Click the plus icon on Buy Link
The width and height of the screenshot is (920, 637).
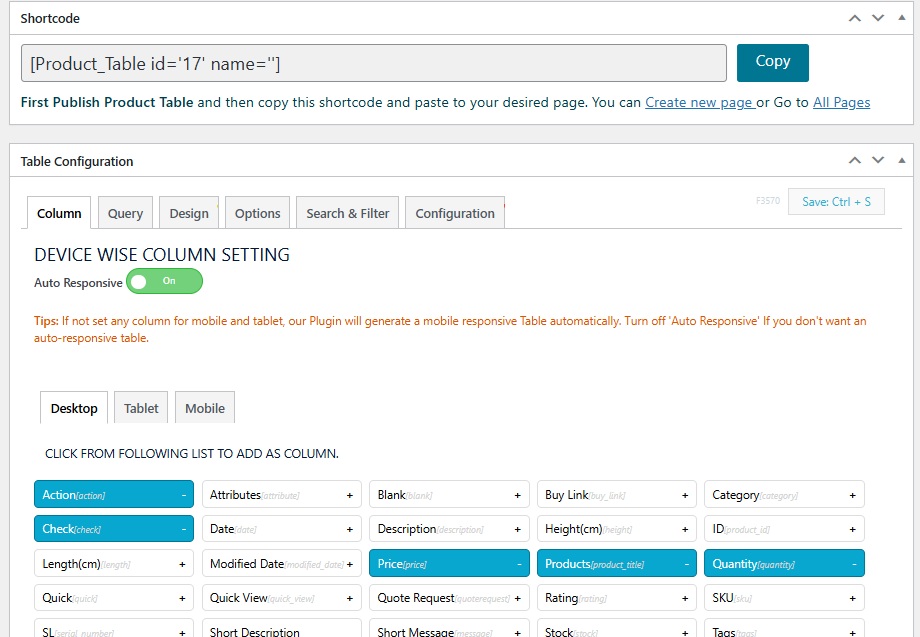tap(685, 495)
